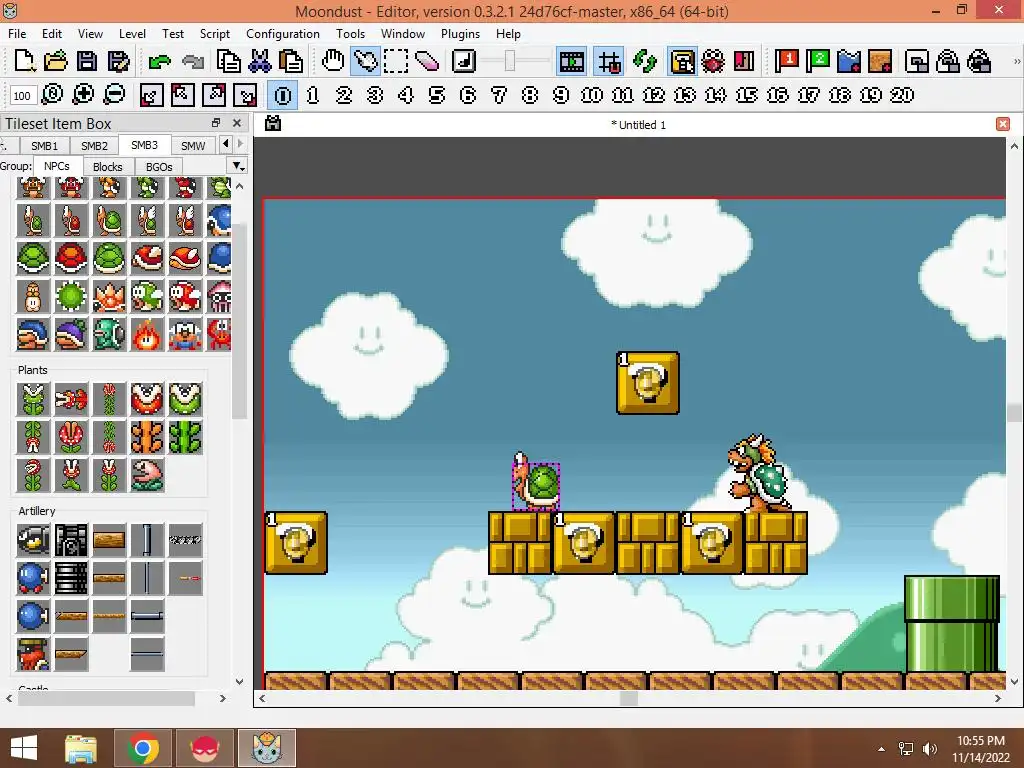Pick the green Koopa shell NPC

coord(33,257)
